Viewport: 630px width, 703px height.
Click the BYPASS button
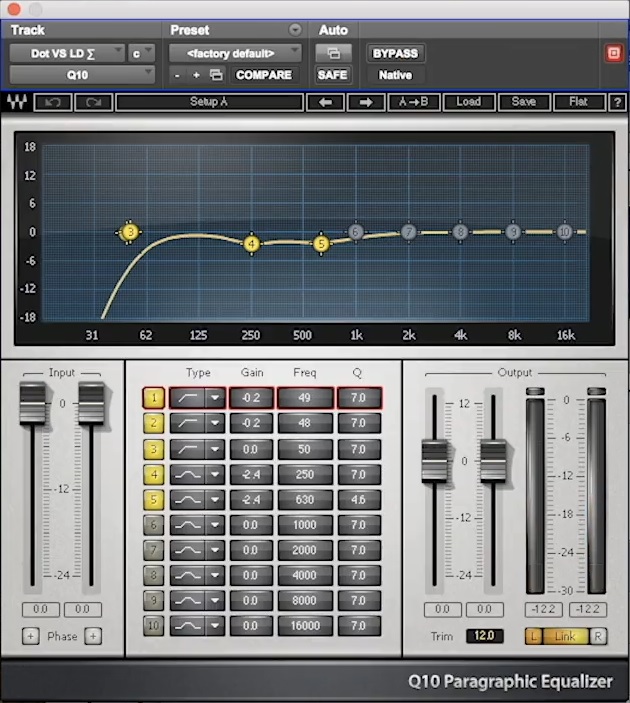pyautogui.click(x=395, y=53)
